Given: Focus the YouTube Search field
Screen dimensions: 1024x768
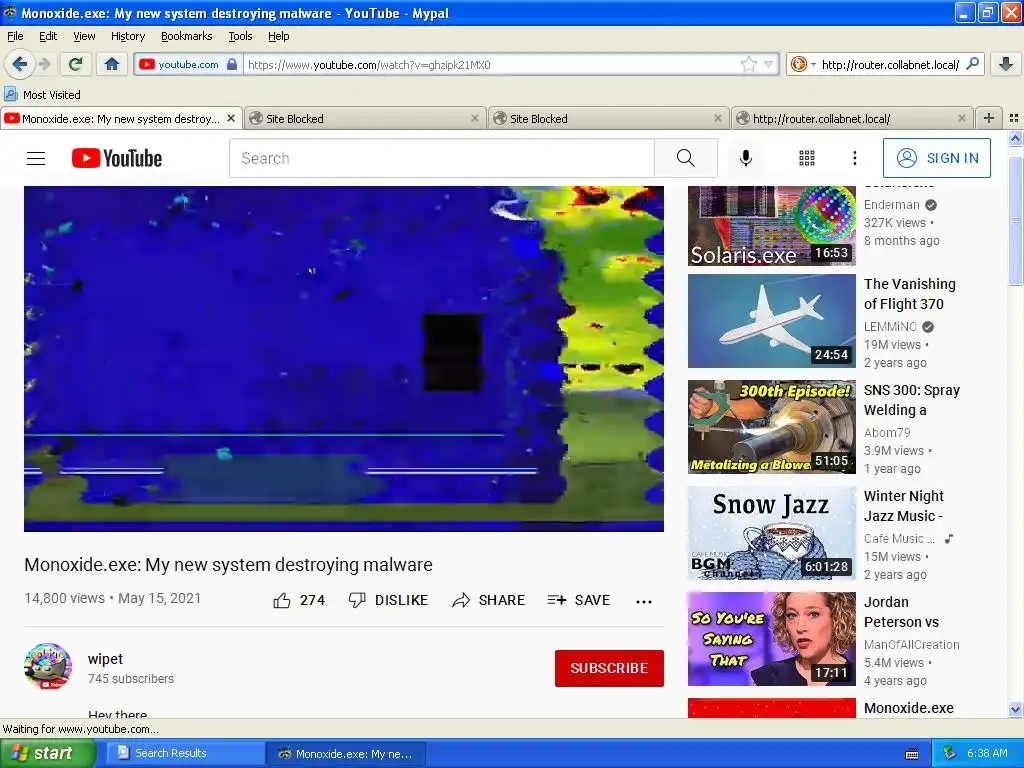Looking at the screenshot, I should coord(441,158).
